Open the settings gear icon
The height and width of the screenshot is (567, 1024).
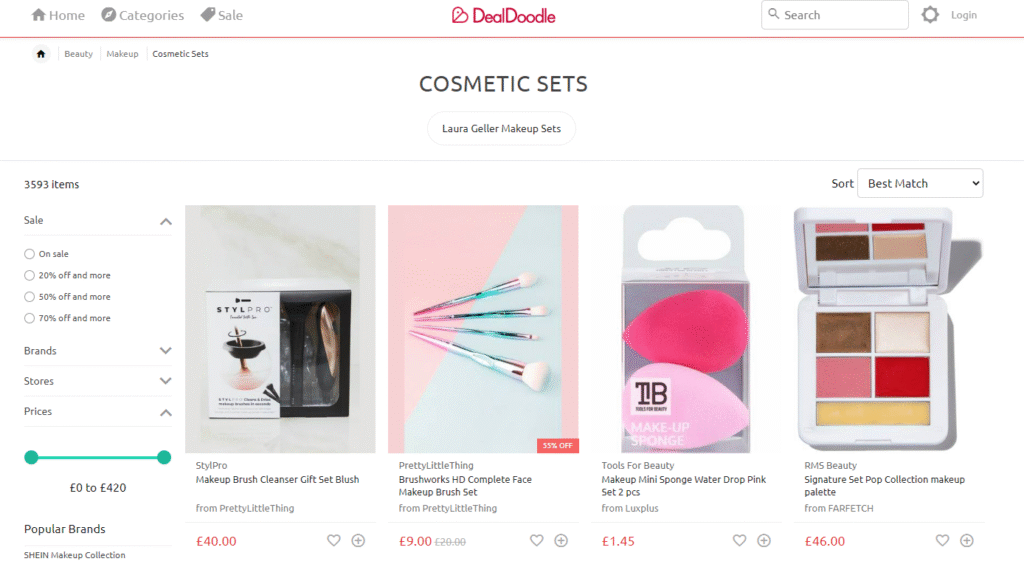(x=930, y=14)
